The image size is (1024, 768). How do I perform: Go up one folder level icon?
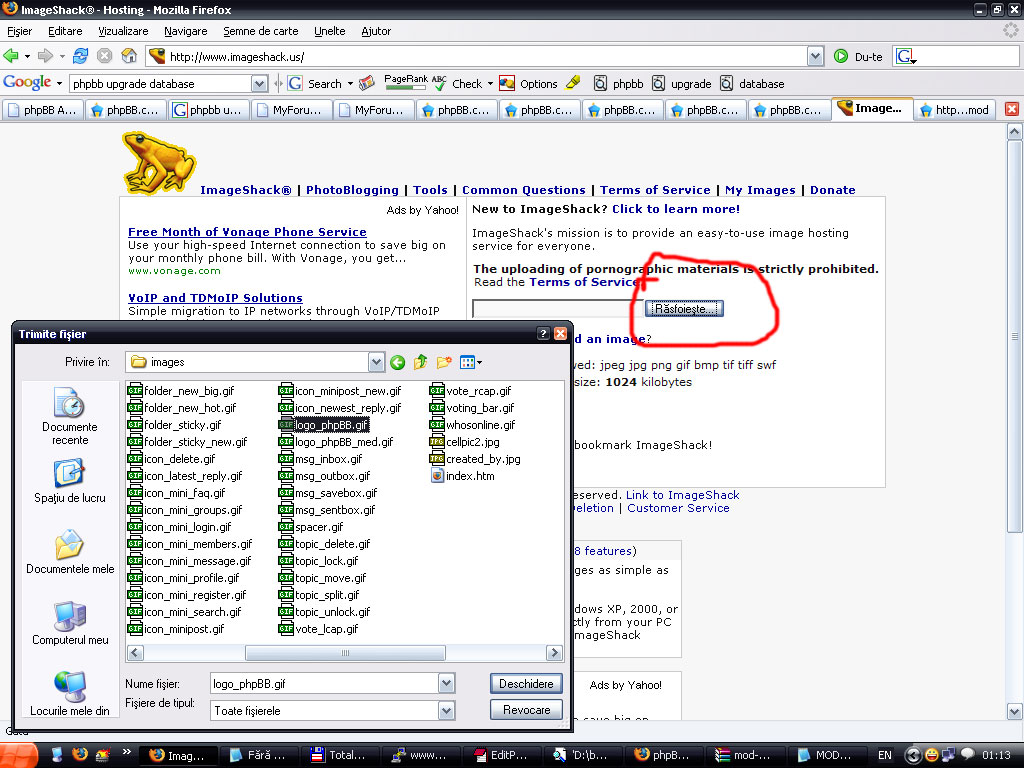[421, 362]
